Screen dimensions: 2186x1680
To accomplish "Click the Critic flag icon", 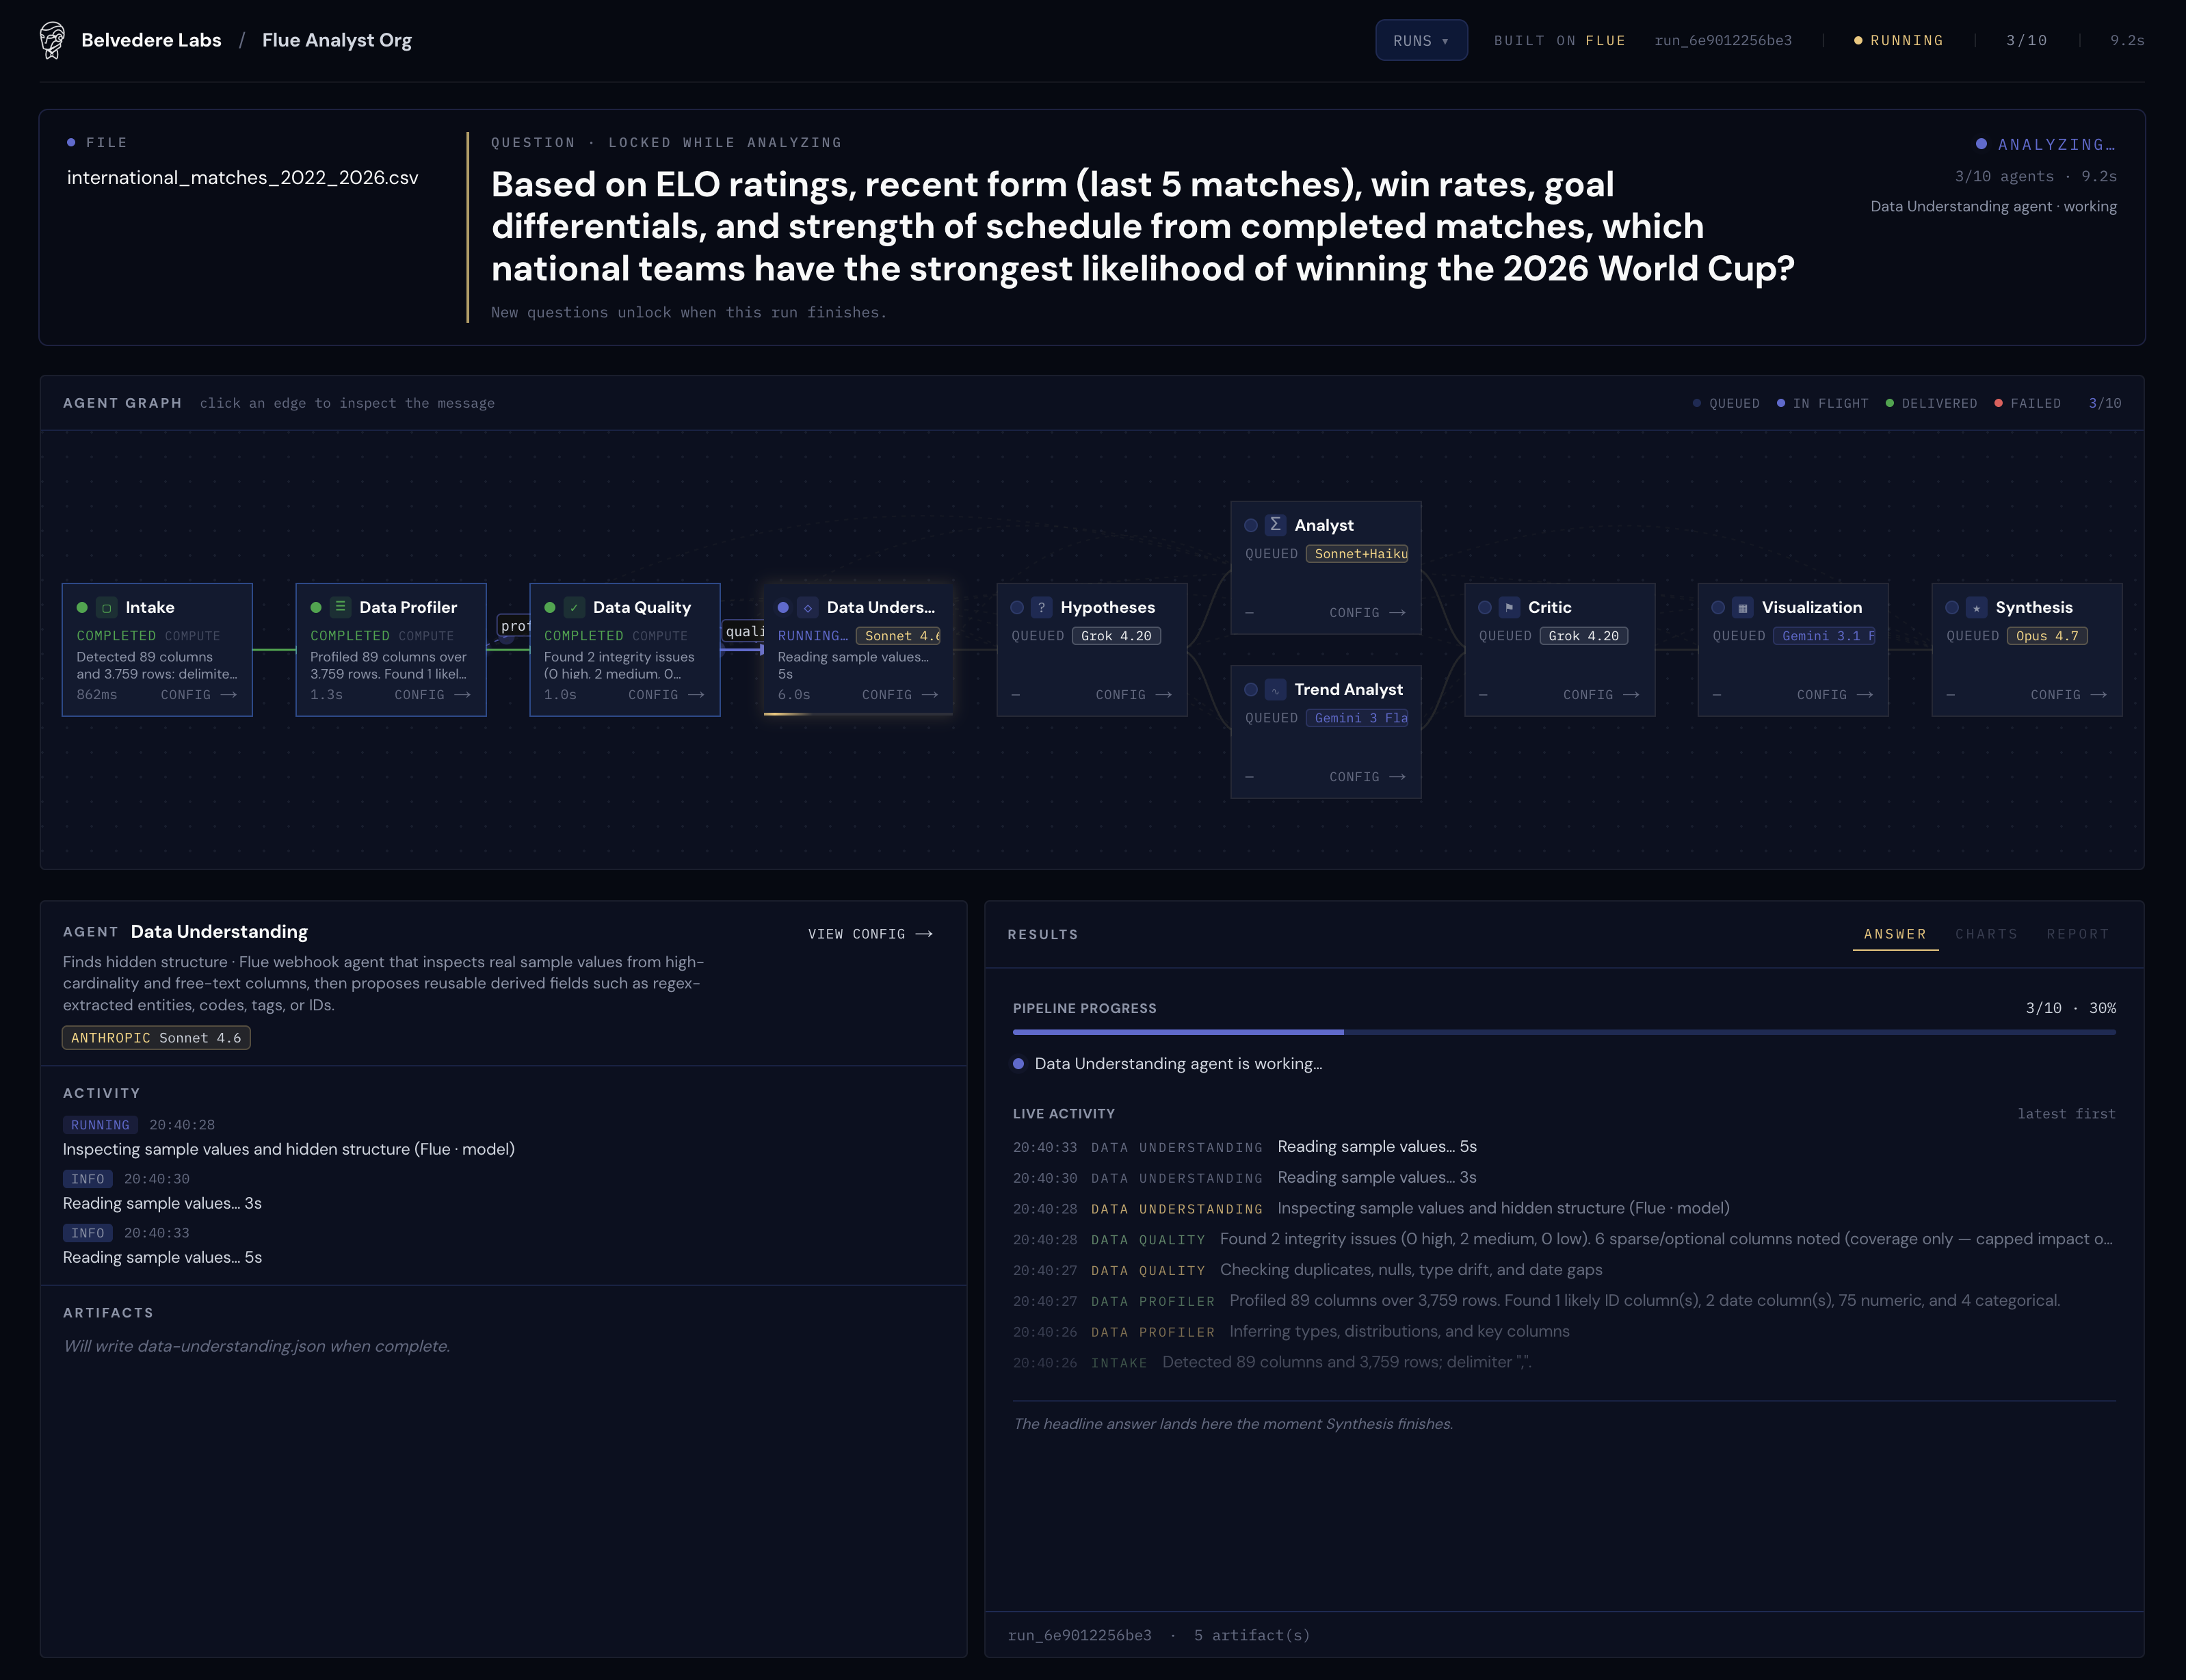I will tap(1509, 608).
